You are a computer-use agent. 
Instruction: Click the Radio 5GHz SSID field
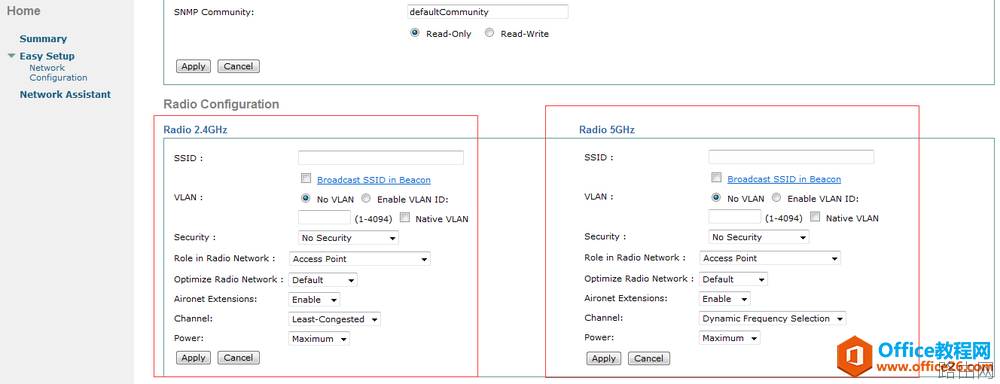(x=791, y=157)
